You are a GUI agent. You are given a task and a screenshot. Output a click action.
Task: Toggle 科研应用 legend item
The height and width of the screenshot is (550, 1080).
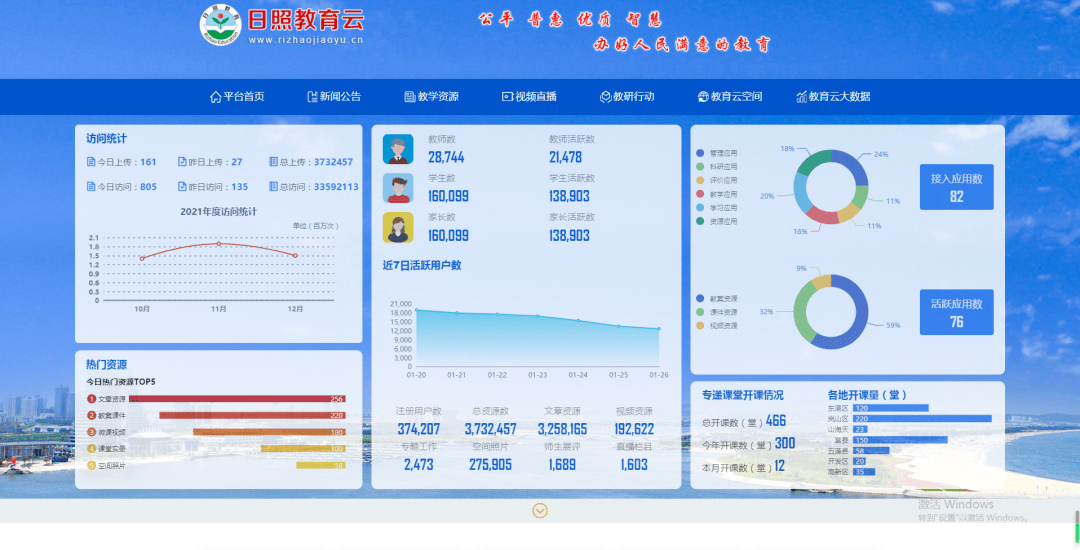(717, 167)
